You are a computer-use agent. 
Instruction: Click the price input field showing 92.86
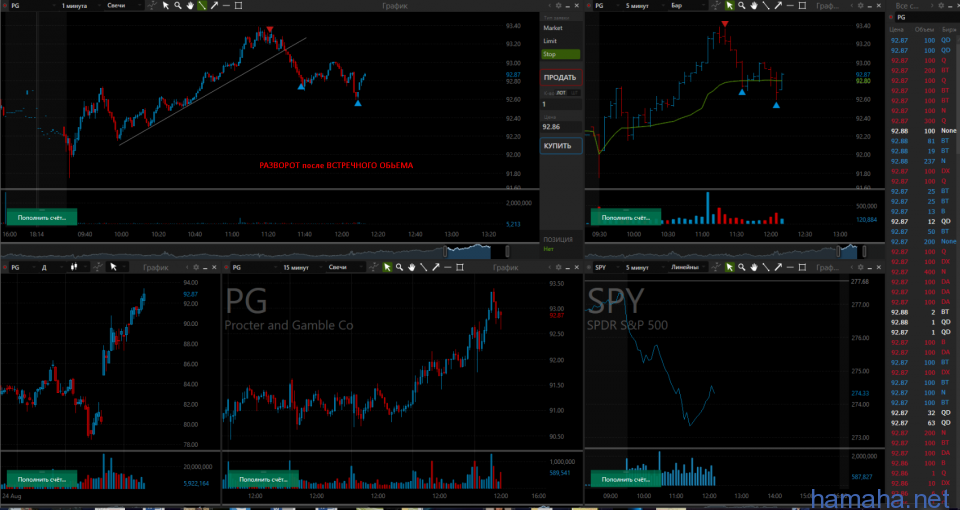tap(561, 127)
